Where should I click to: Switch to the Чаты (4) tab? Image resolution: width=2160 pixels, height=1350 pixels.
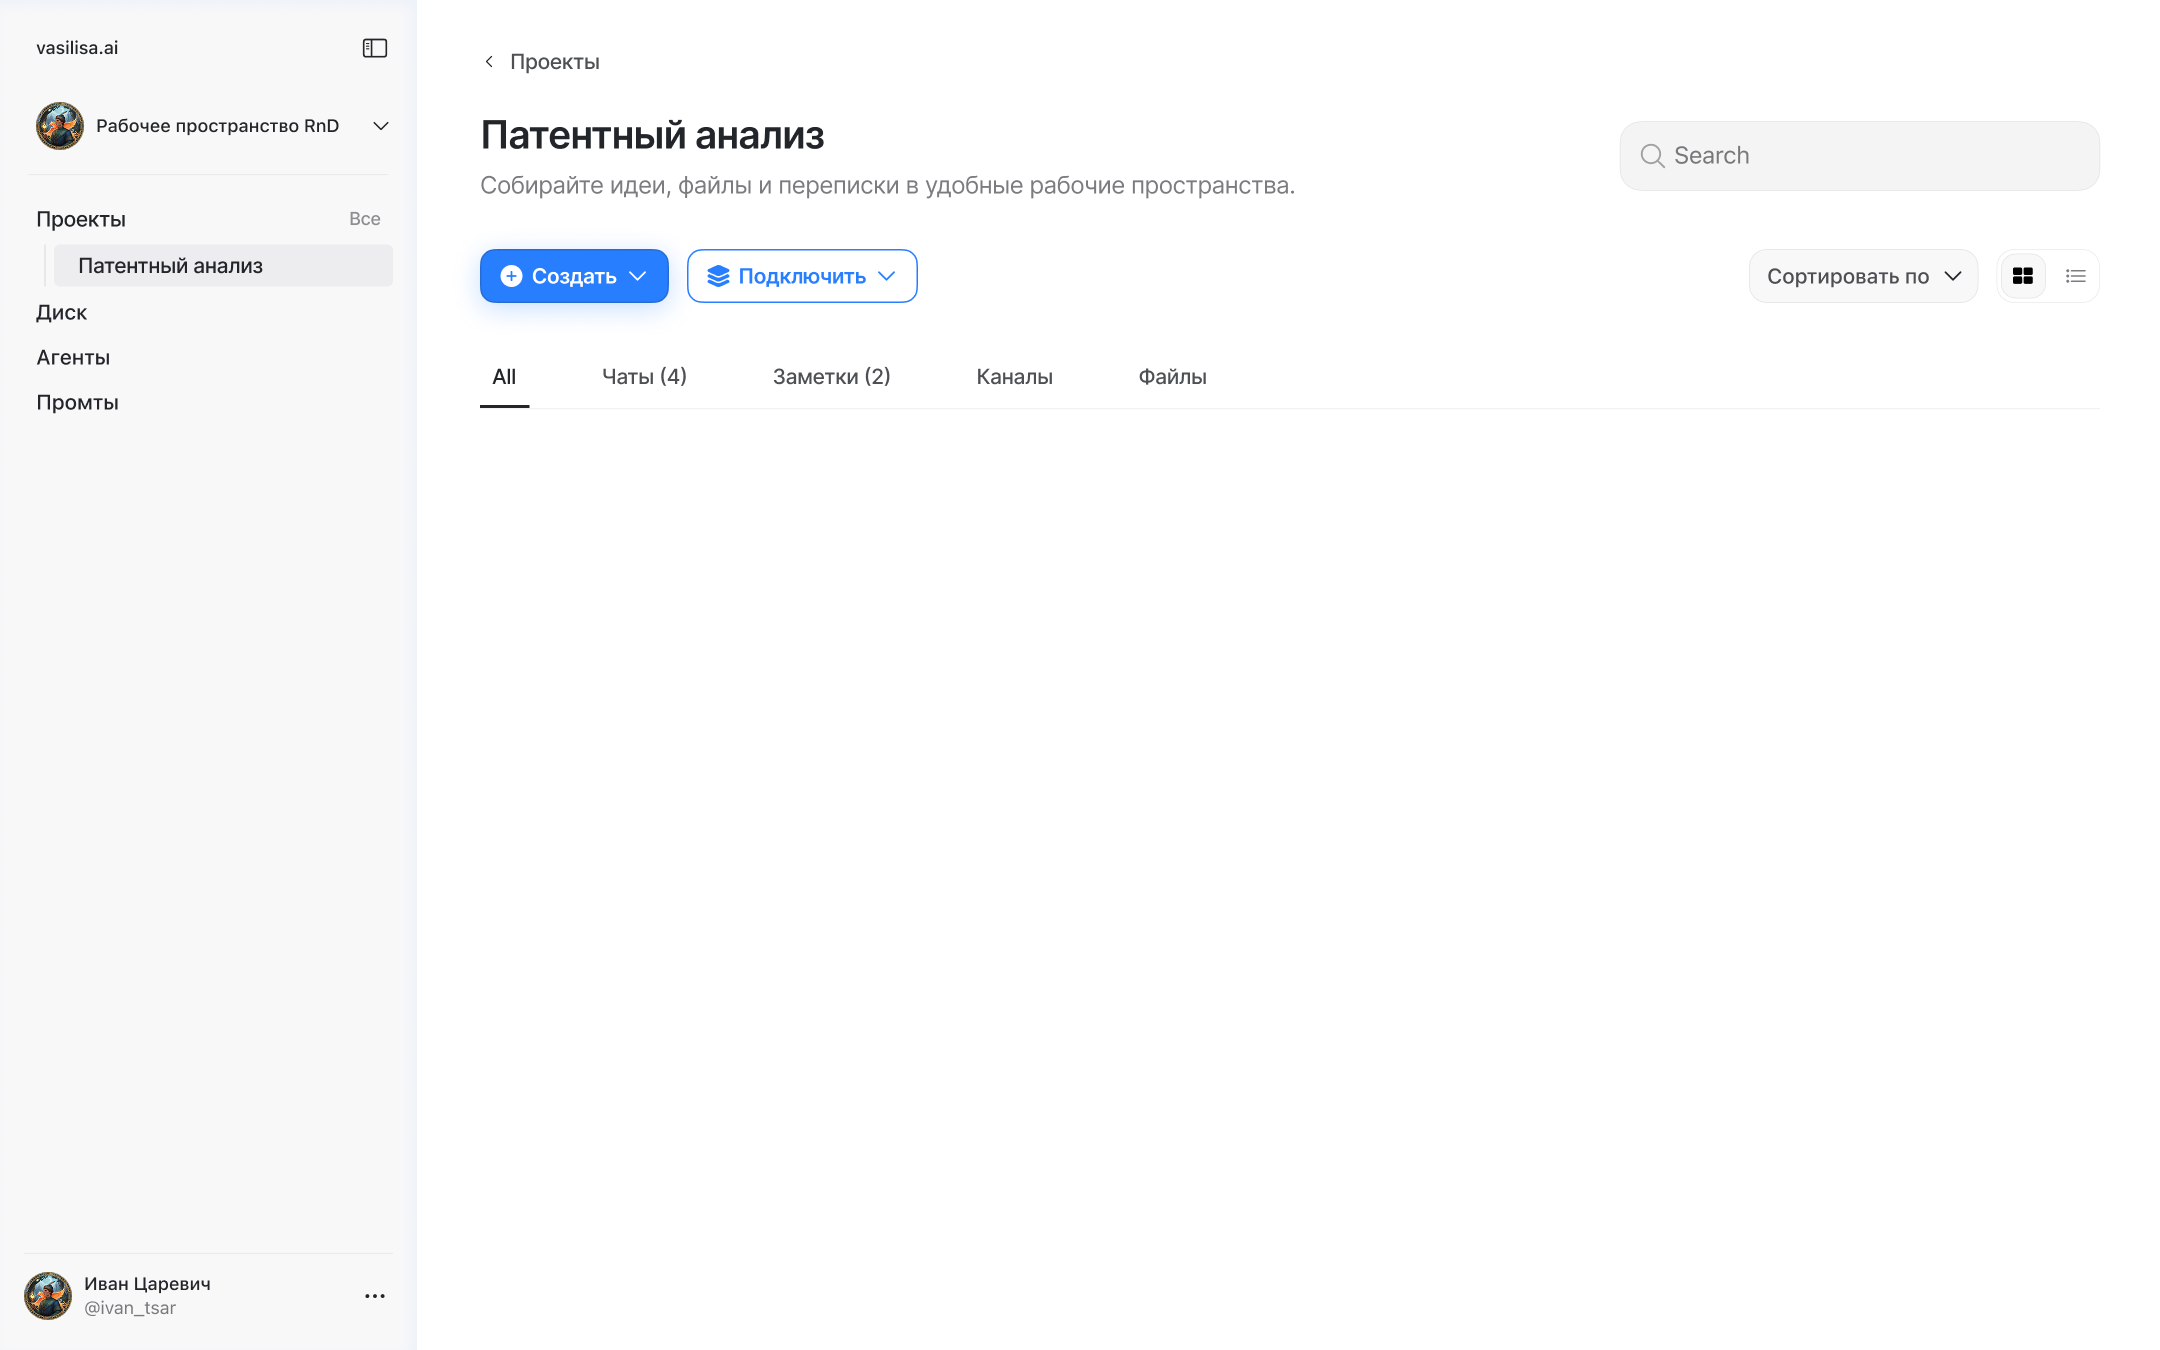click(644, 377)
